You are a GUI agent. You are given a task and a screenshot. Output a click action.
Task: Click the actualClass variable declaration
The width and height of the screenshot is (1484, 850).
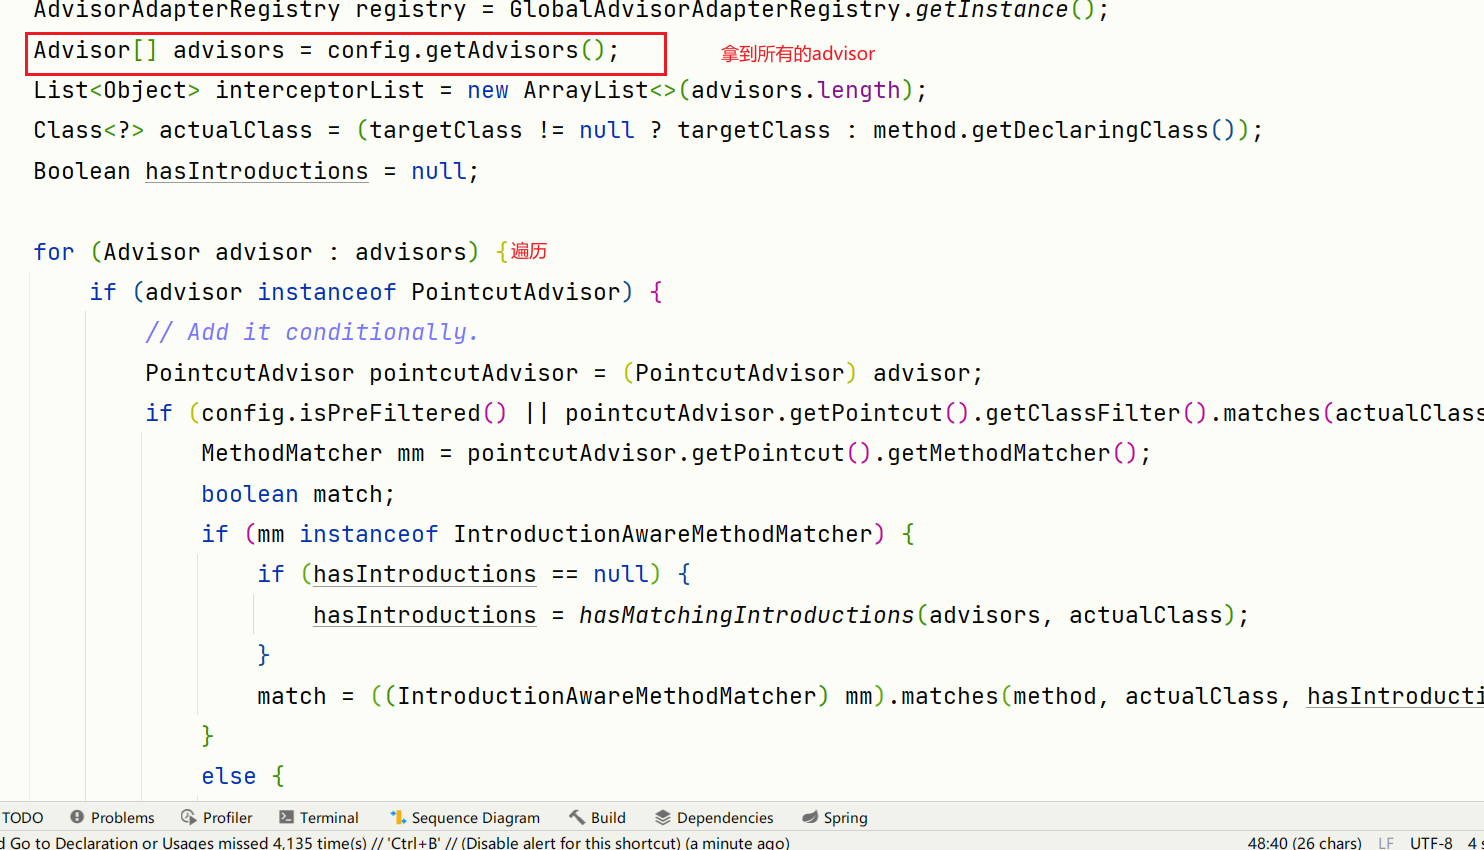236,131
